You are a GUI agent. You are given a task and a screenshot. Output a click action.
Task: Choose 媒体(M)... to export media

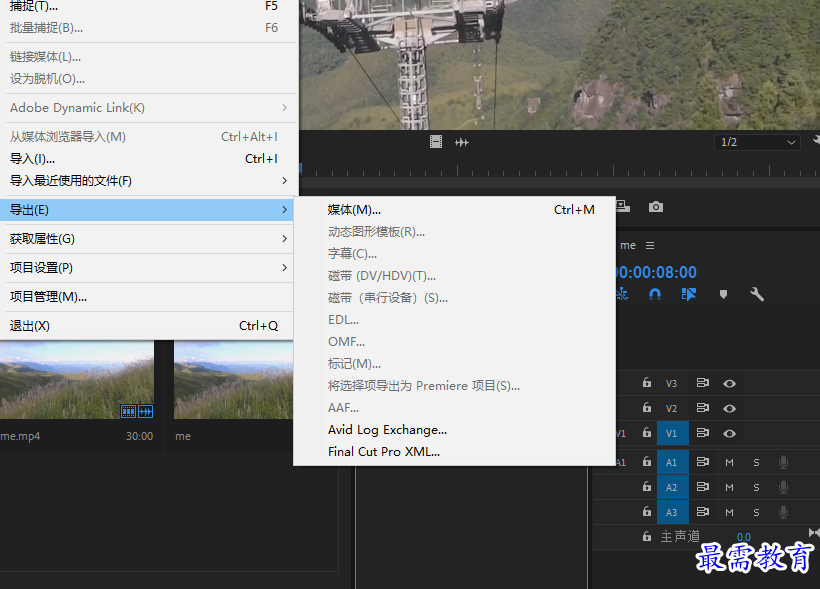(454, 210)
